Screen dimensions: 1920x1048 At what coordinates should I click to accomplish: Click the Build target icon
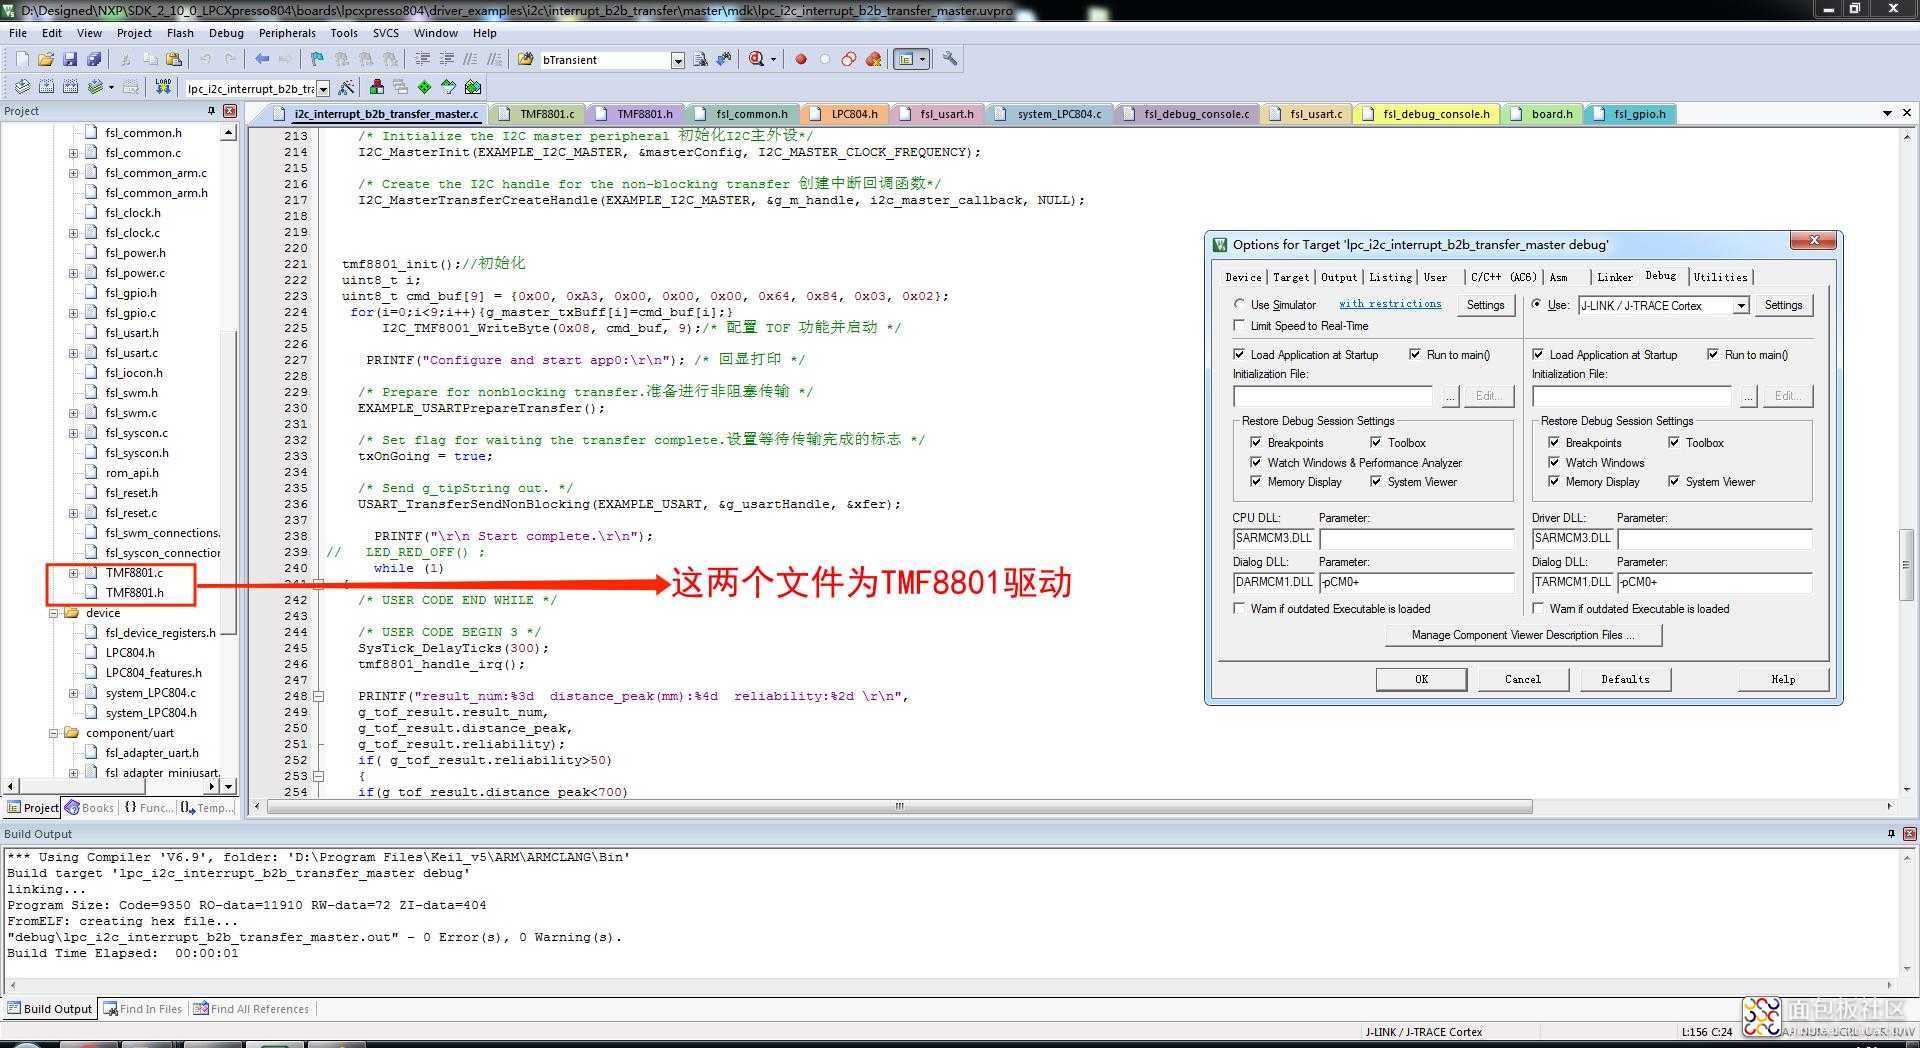46,88
